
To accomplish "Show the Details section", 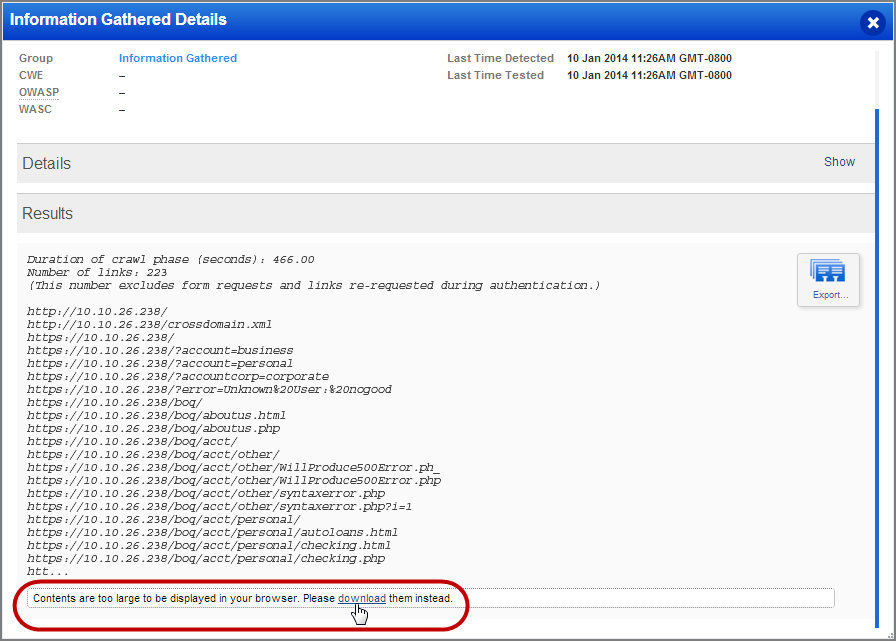I will tap(839, 162).
